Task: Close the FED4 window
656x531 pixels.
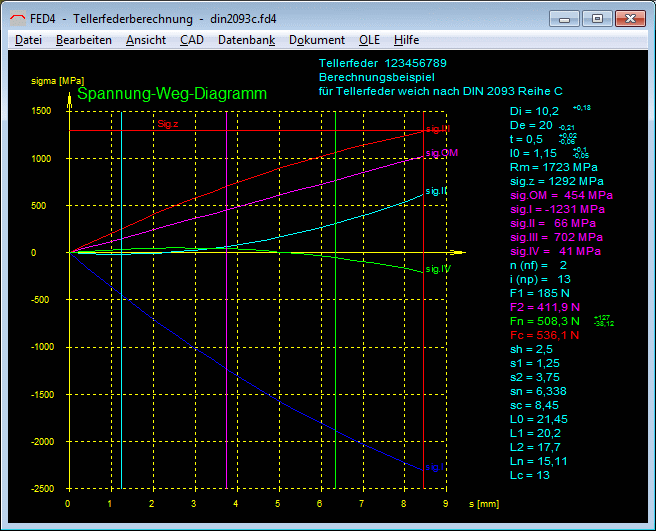Action: point(630,18)
